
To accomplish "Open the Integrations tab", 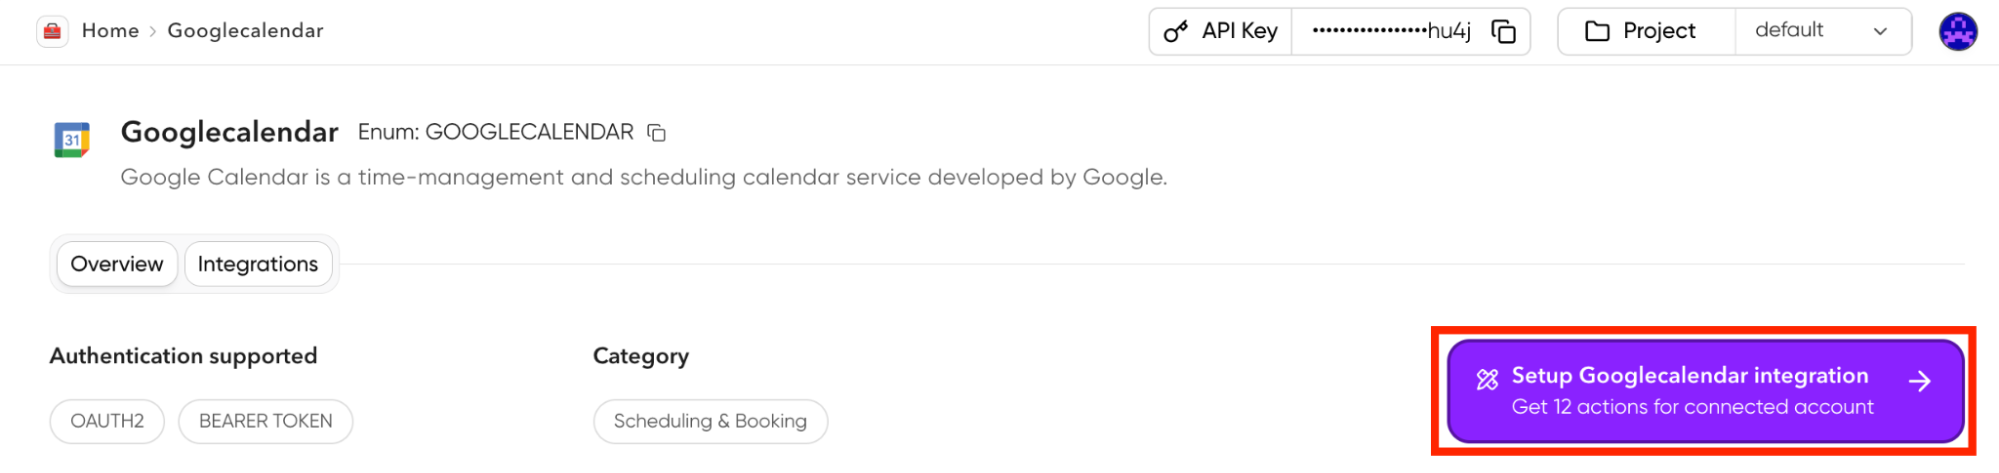I will pyautogui.click(x=258, y=264).
